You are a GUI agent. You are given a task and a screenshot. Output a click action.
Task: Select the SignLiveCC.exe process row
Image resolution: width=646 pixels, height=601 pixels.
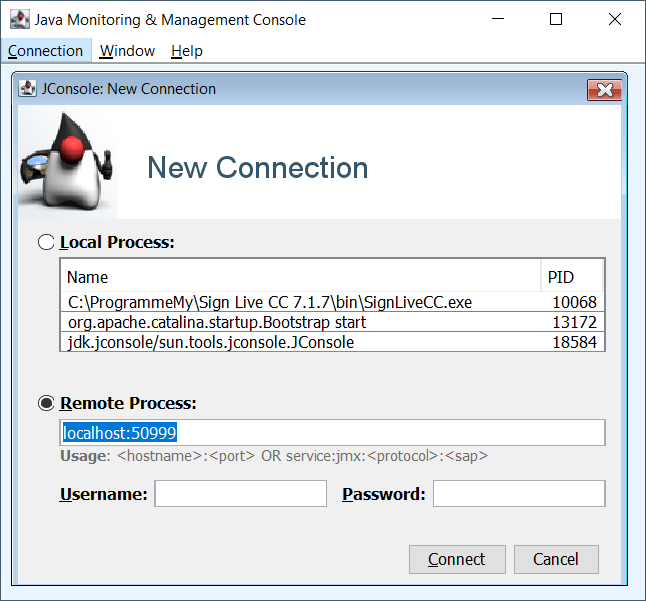332,302
